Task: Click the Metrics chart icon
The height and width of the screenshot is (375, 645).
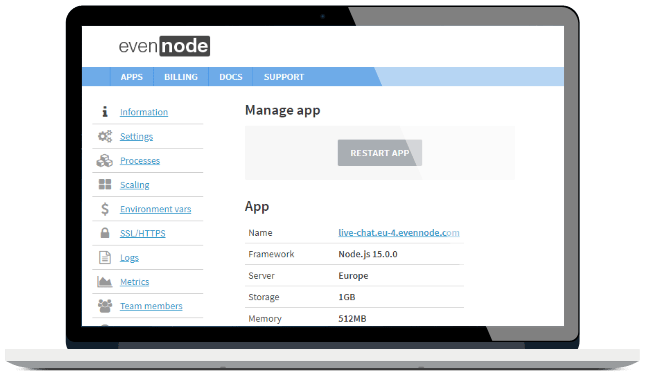Action: 104,281
